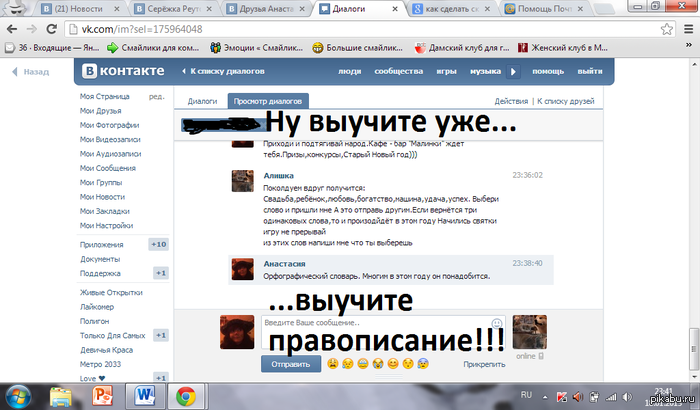Click ред. next to Моя Страница

pos(157,96)
